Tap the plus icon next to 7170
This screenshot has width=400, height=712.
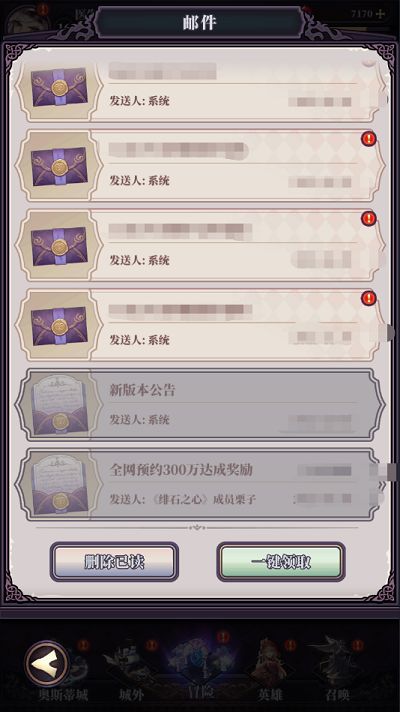point(380,14)
